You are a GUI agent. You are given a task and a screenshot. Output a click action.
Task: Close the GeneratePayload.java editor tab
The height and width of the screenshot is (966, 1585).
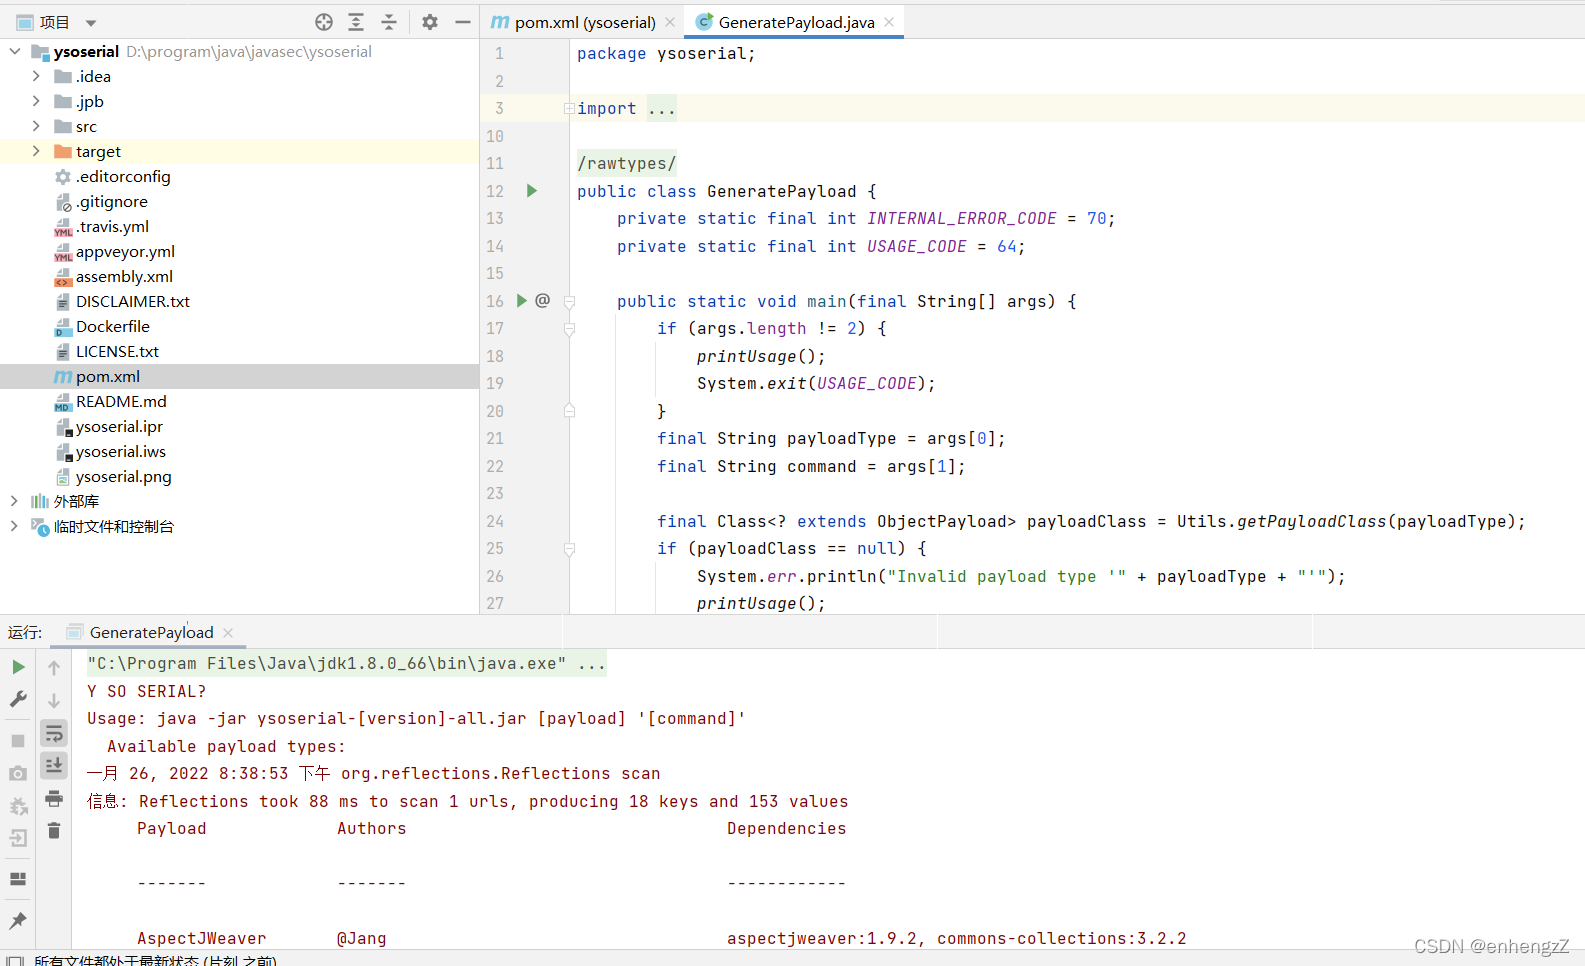[x=889, y=22]
